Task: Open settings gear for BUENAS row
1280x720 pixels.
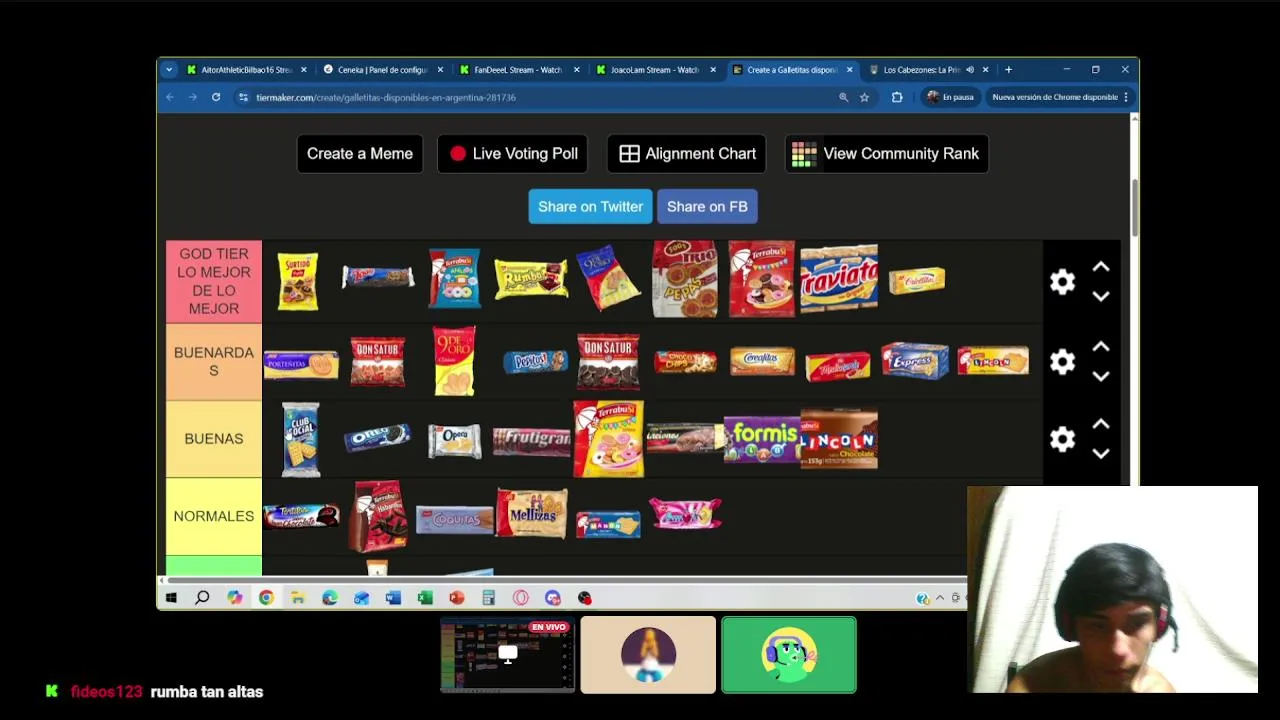Action: pos(1062,439)
